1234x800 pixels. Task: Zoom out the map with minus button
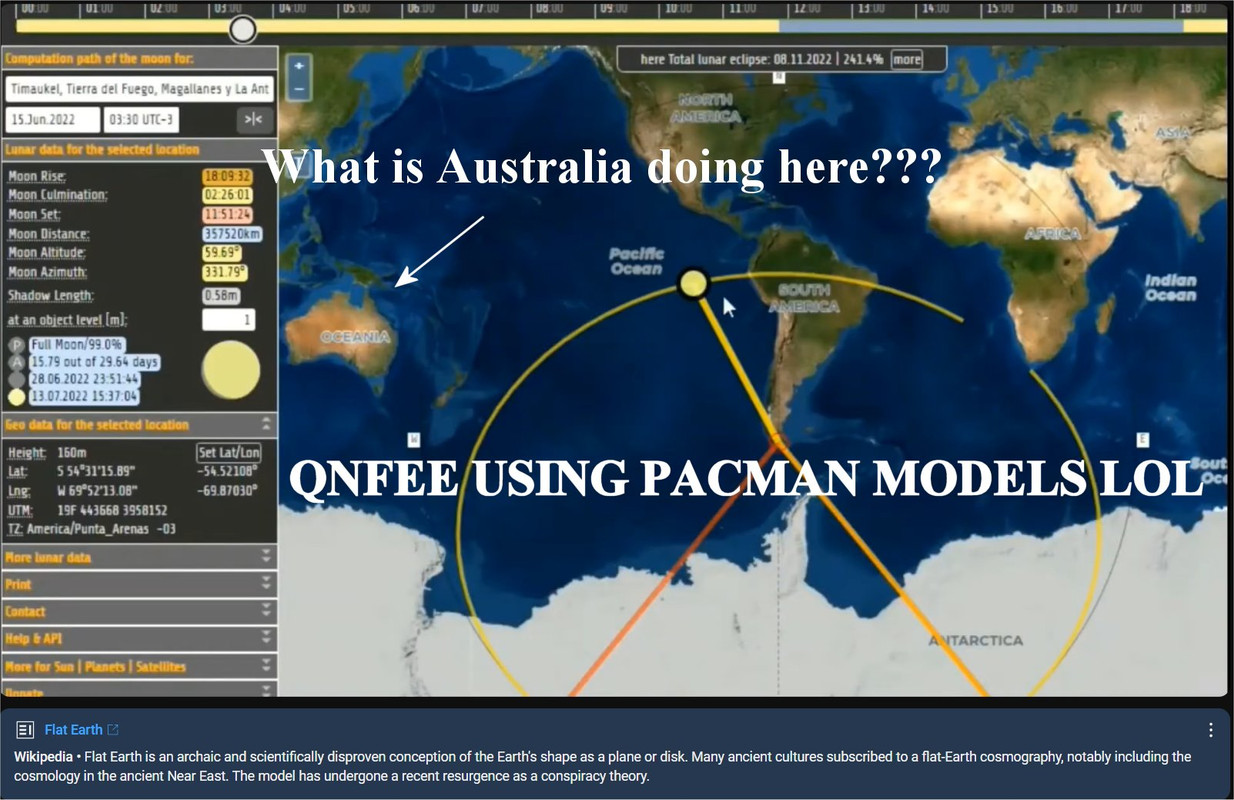(x=299, y=88)
